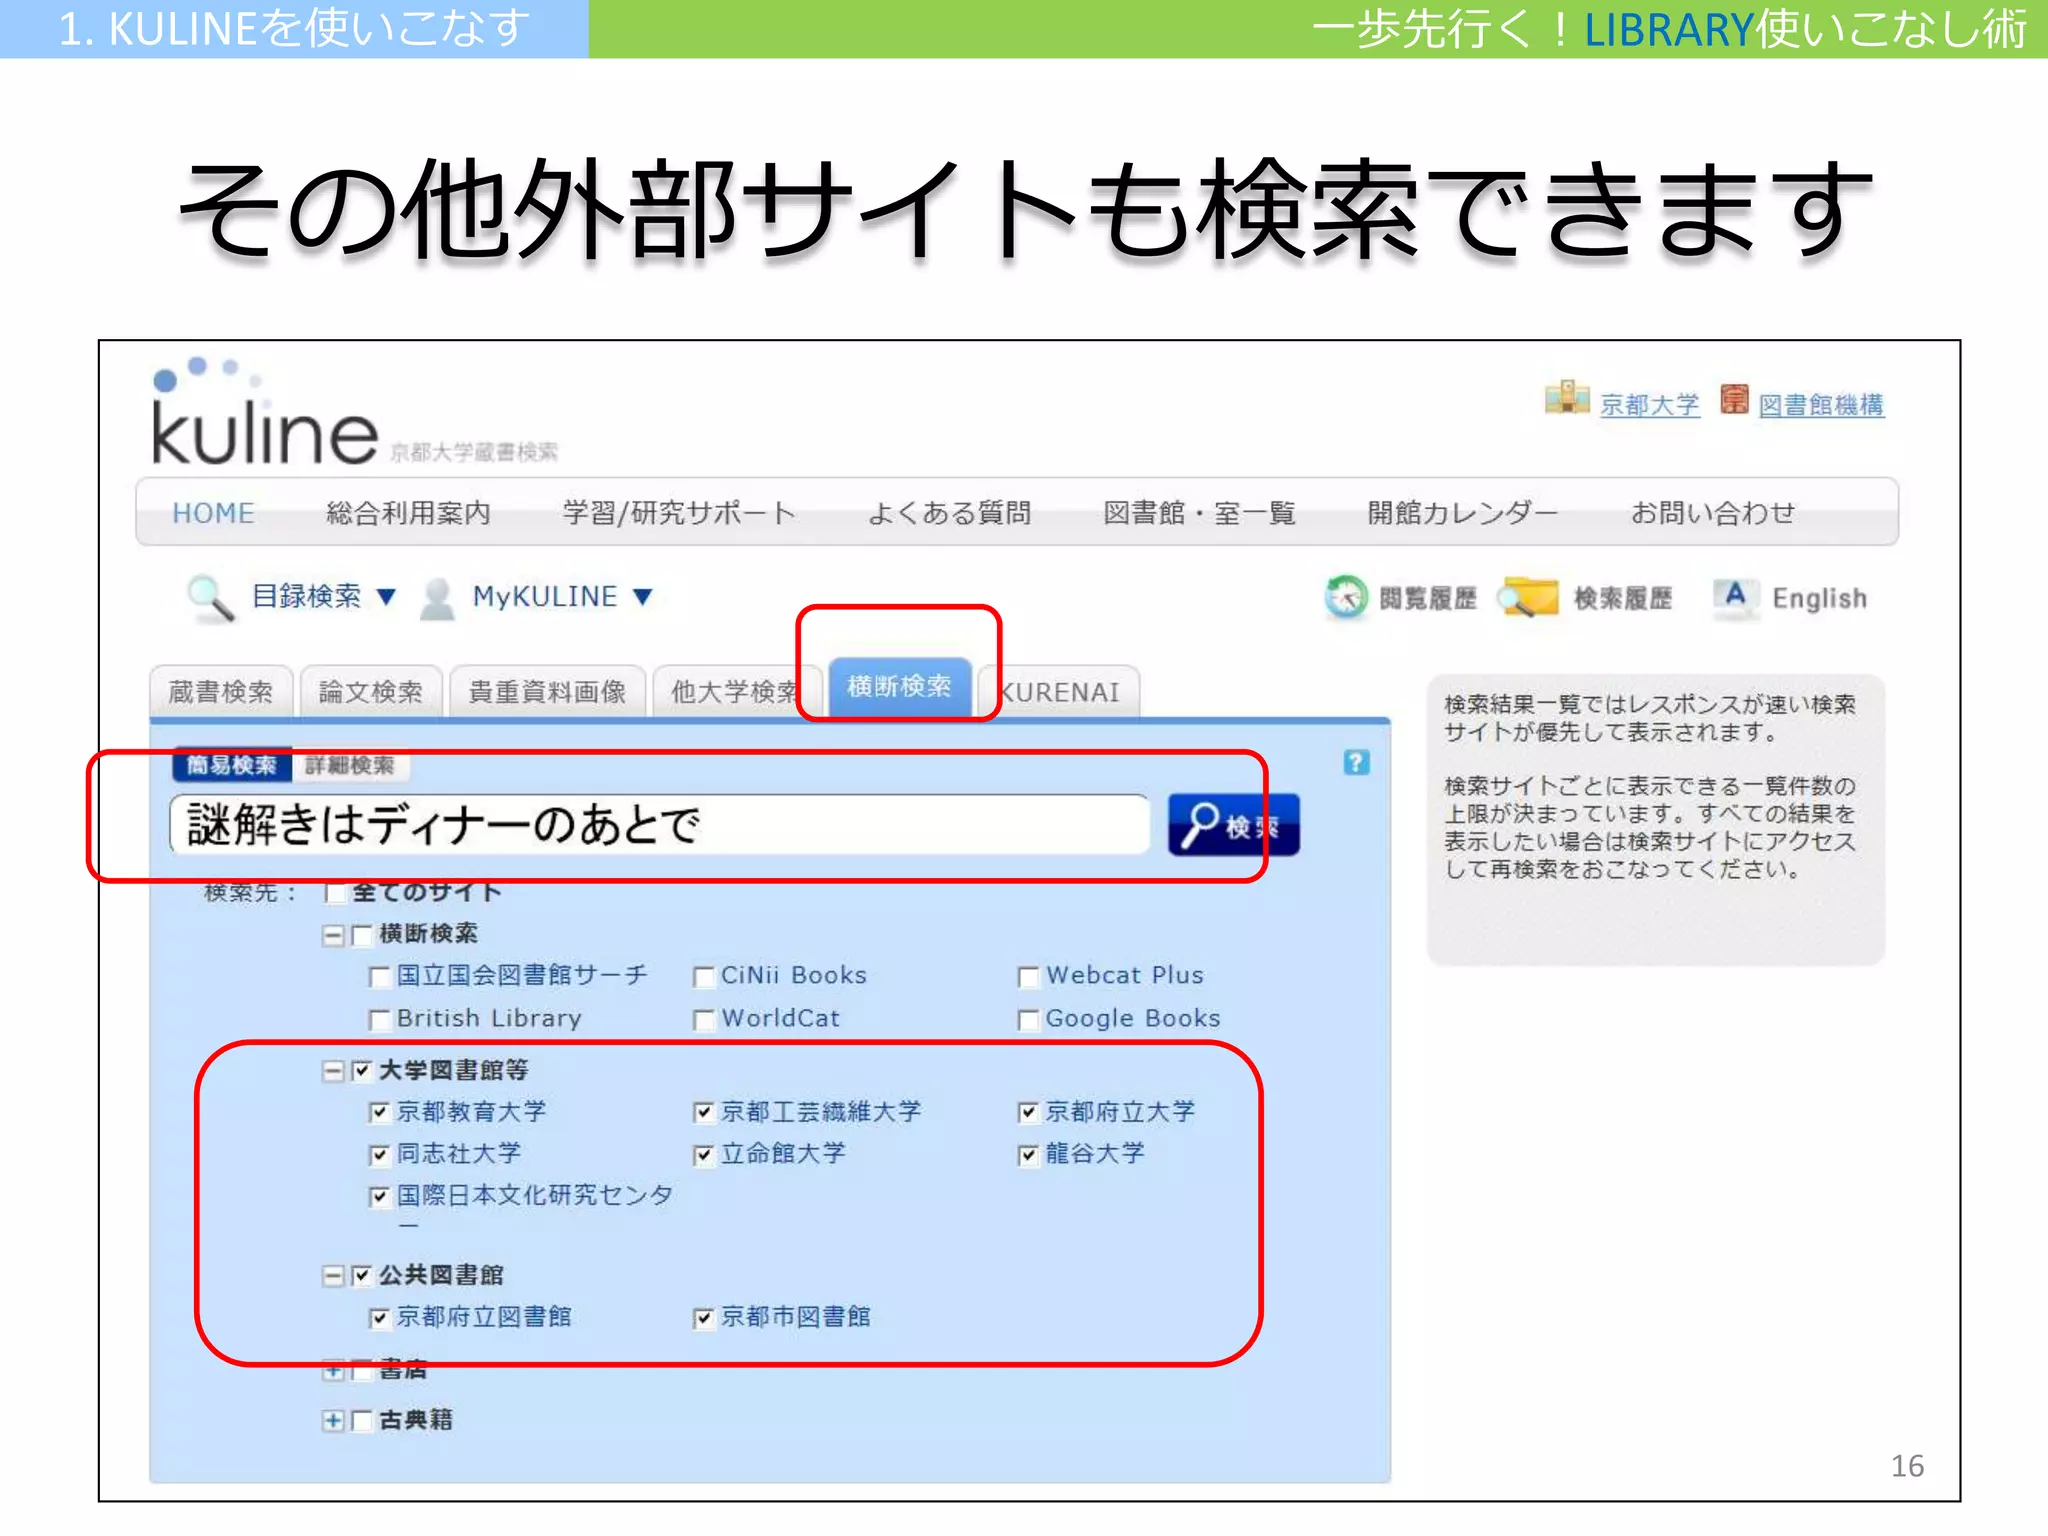Enable CiNii Books checkbox
The width and height of the screenshot is (2048, 1536).
704,977
